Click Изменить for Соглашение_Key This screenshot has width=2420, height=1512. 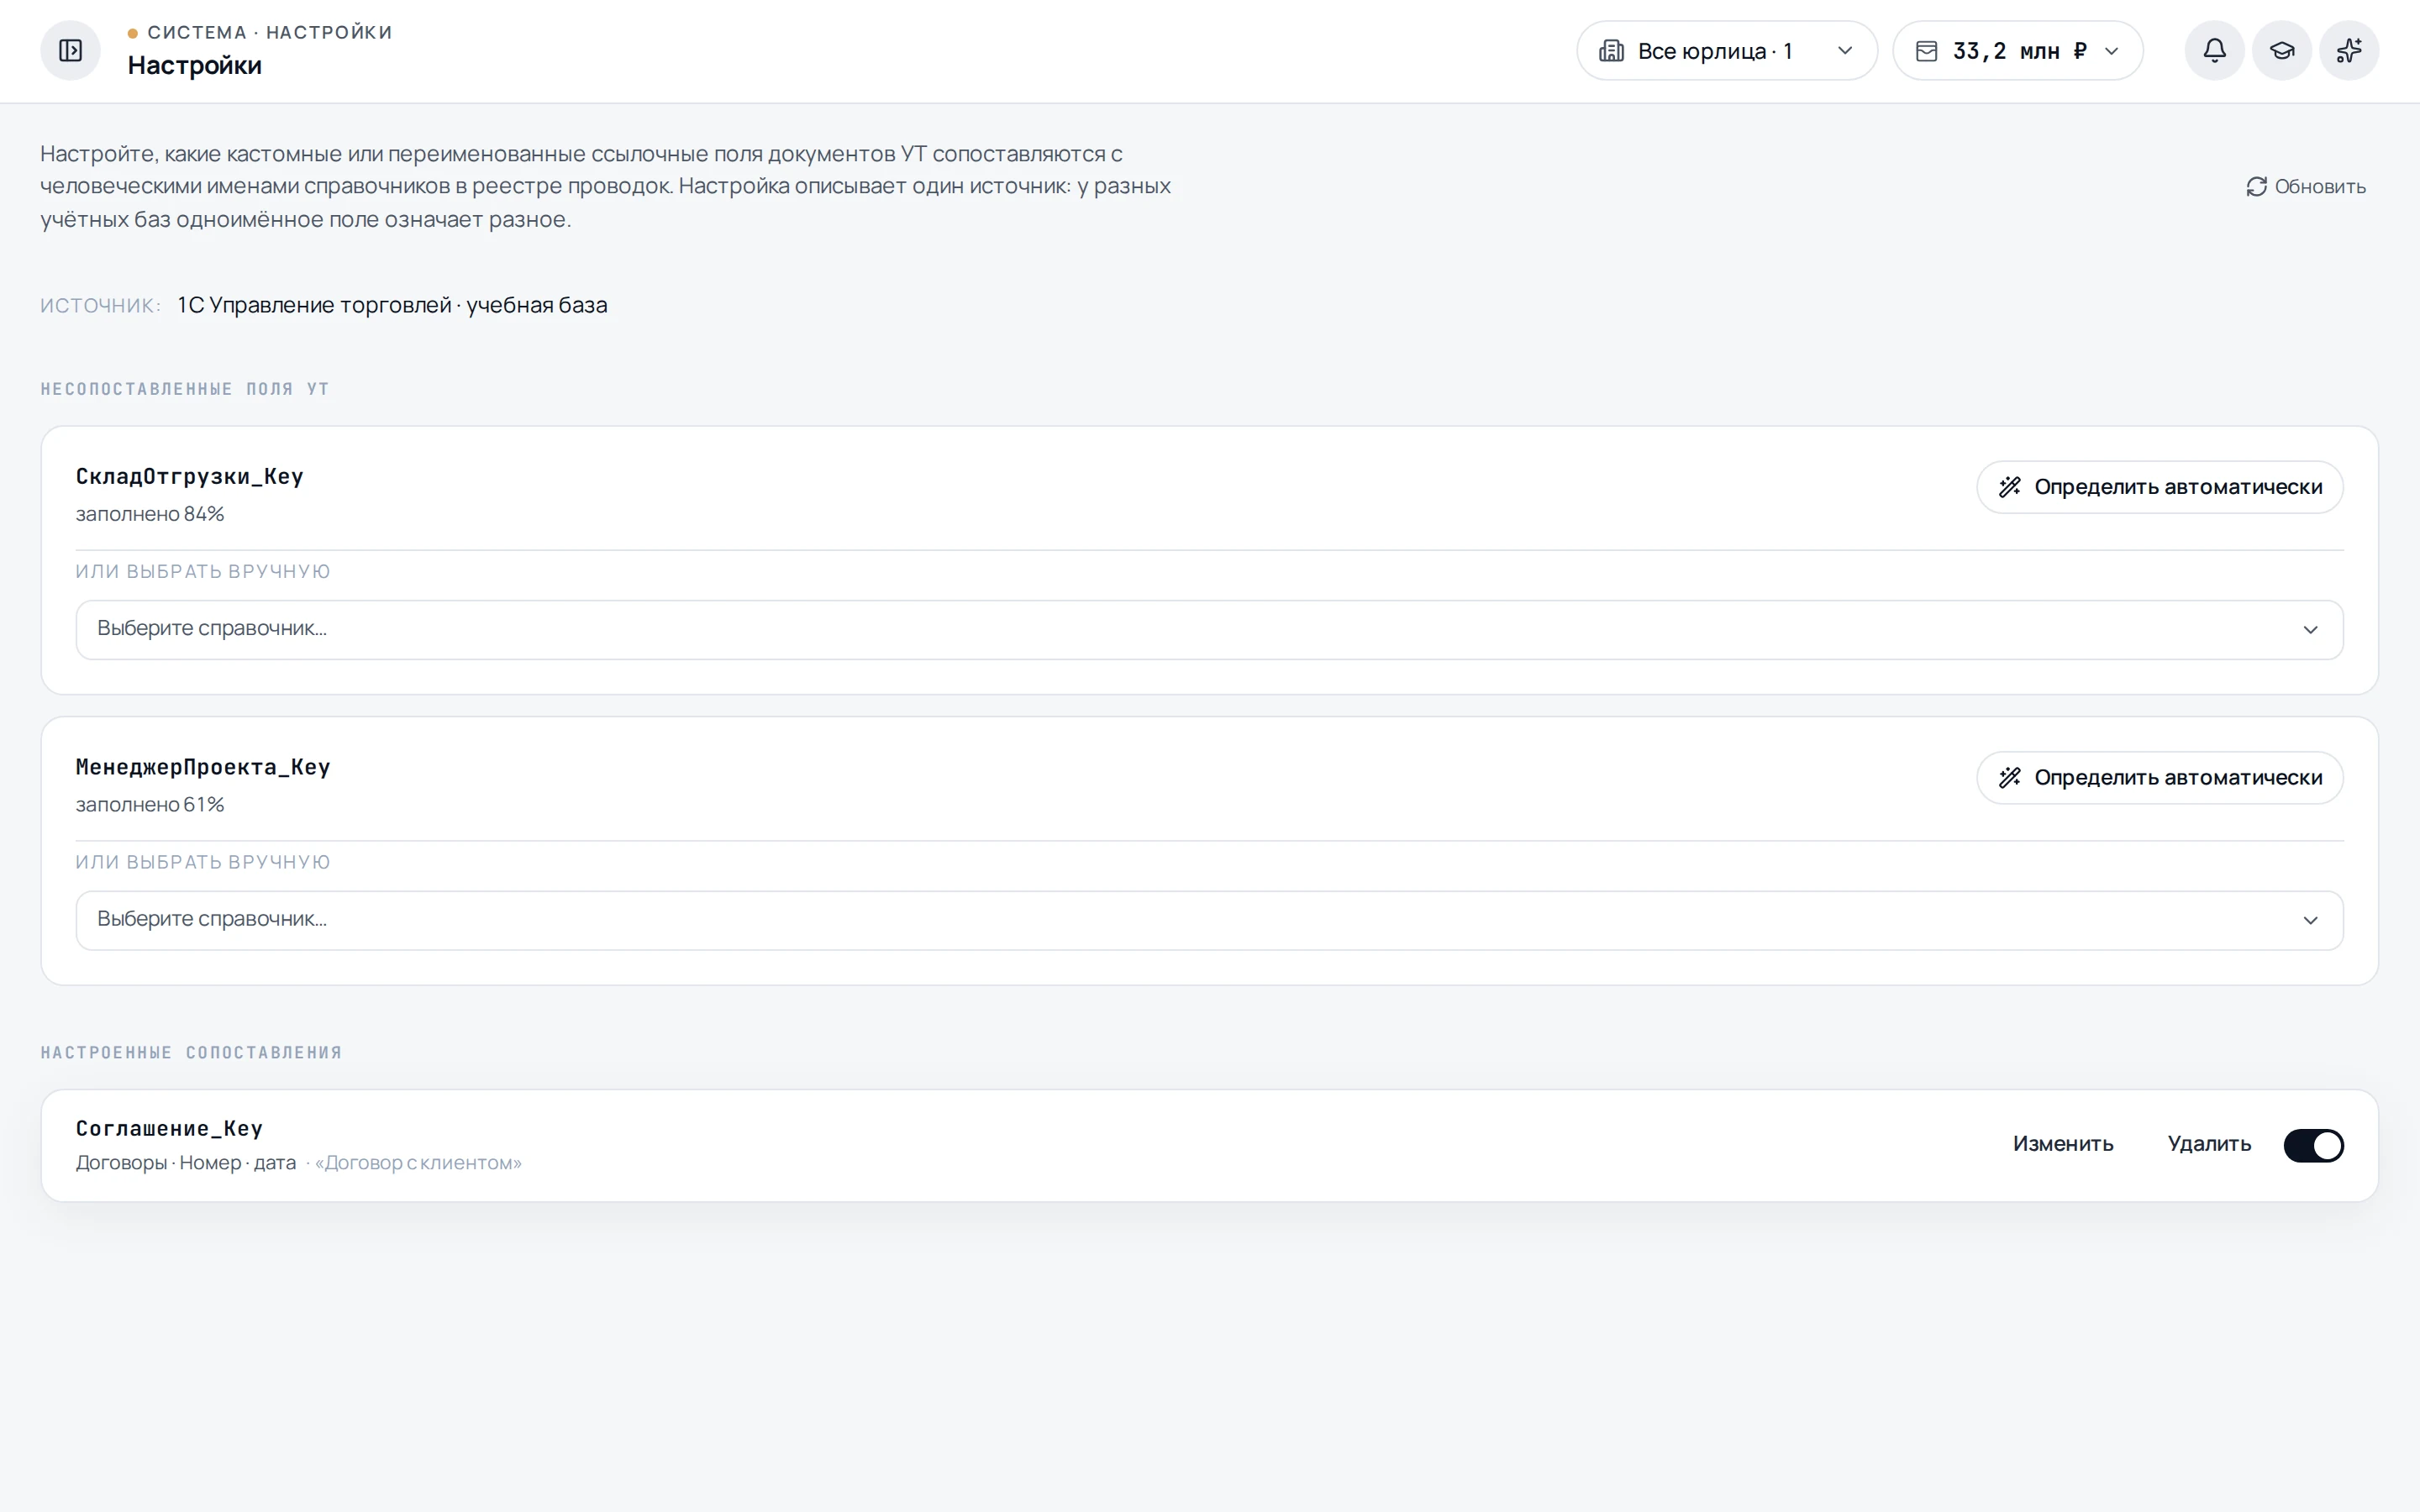click(x=2062, y=1144)
